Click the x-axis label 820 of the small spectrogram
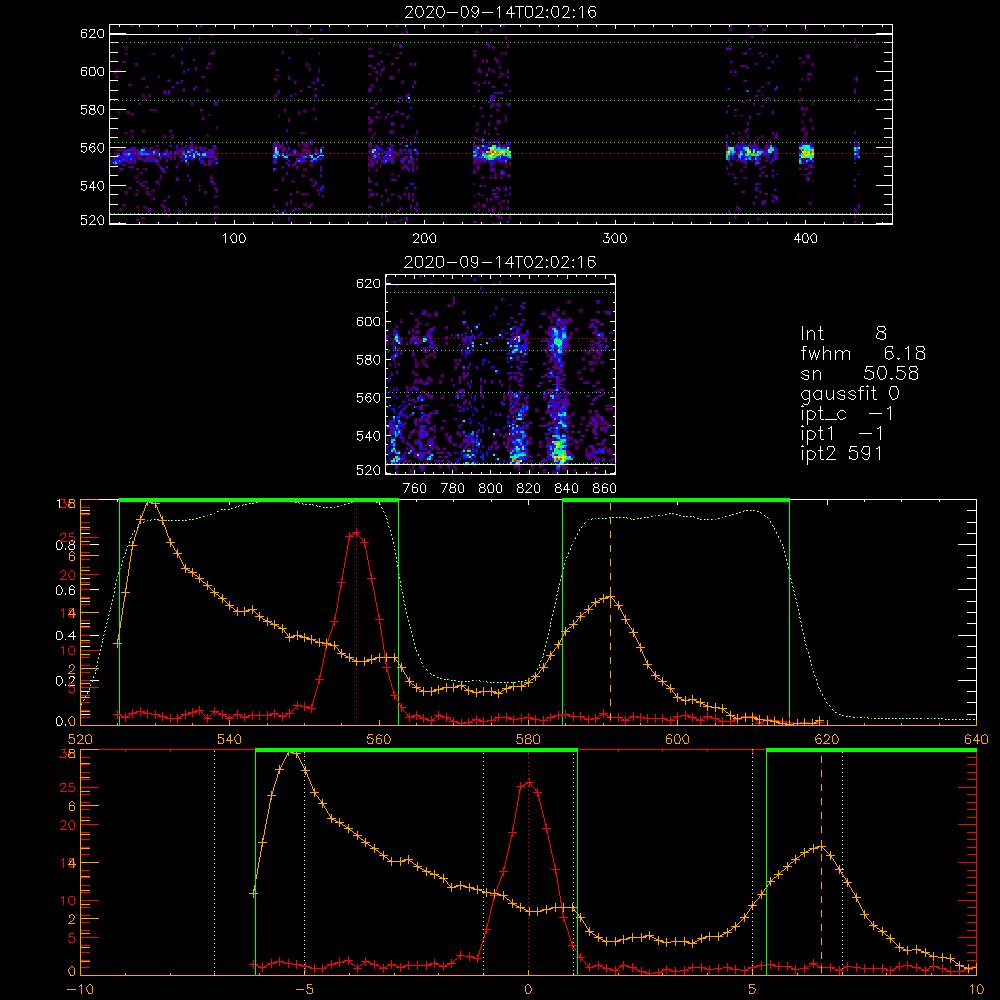This screenshot has height=1000, width=1000. 529,489
